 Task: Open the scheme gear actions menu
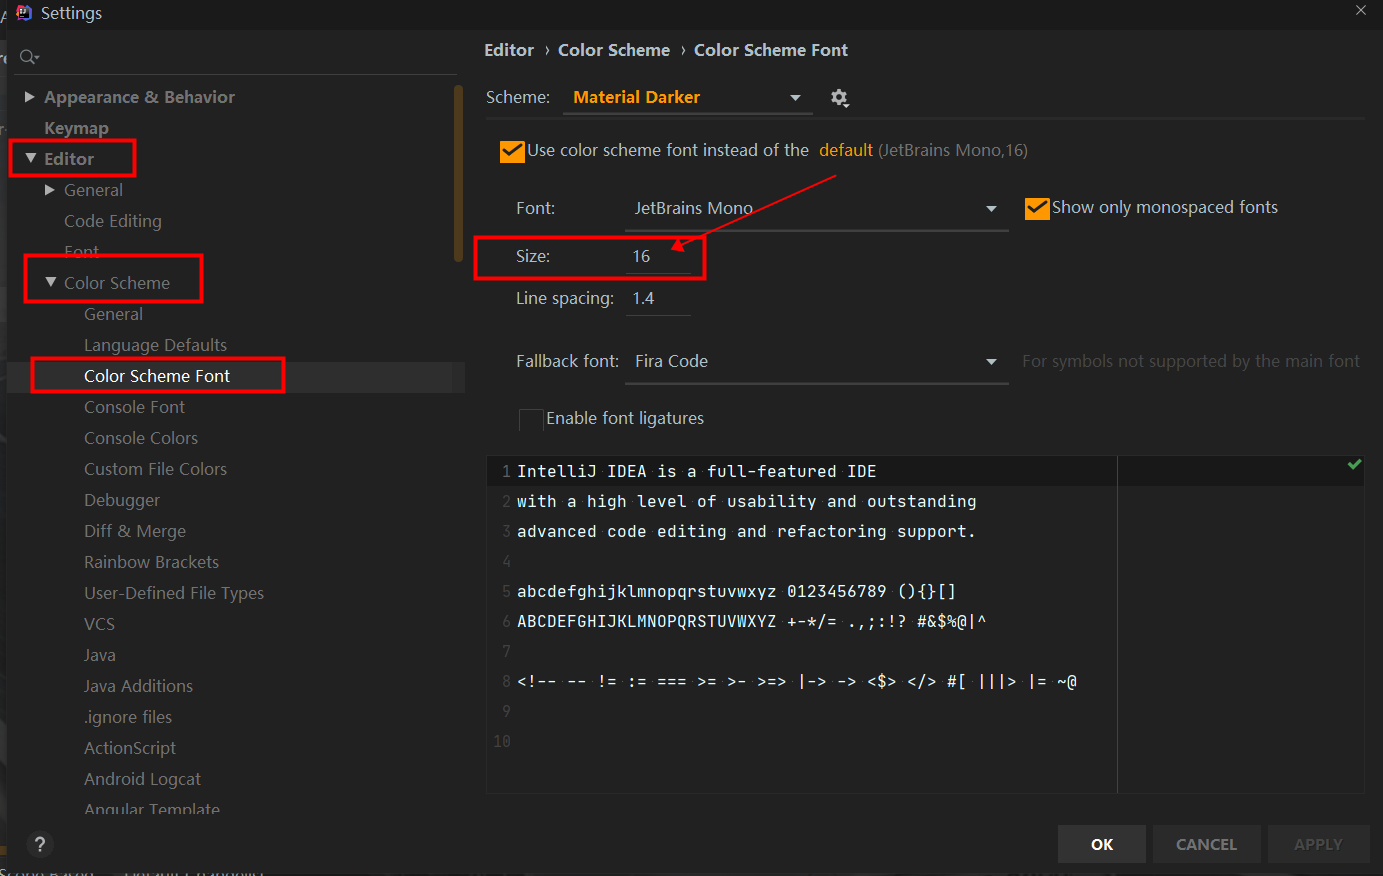tap(840, 98)
